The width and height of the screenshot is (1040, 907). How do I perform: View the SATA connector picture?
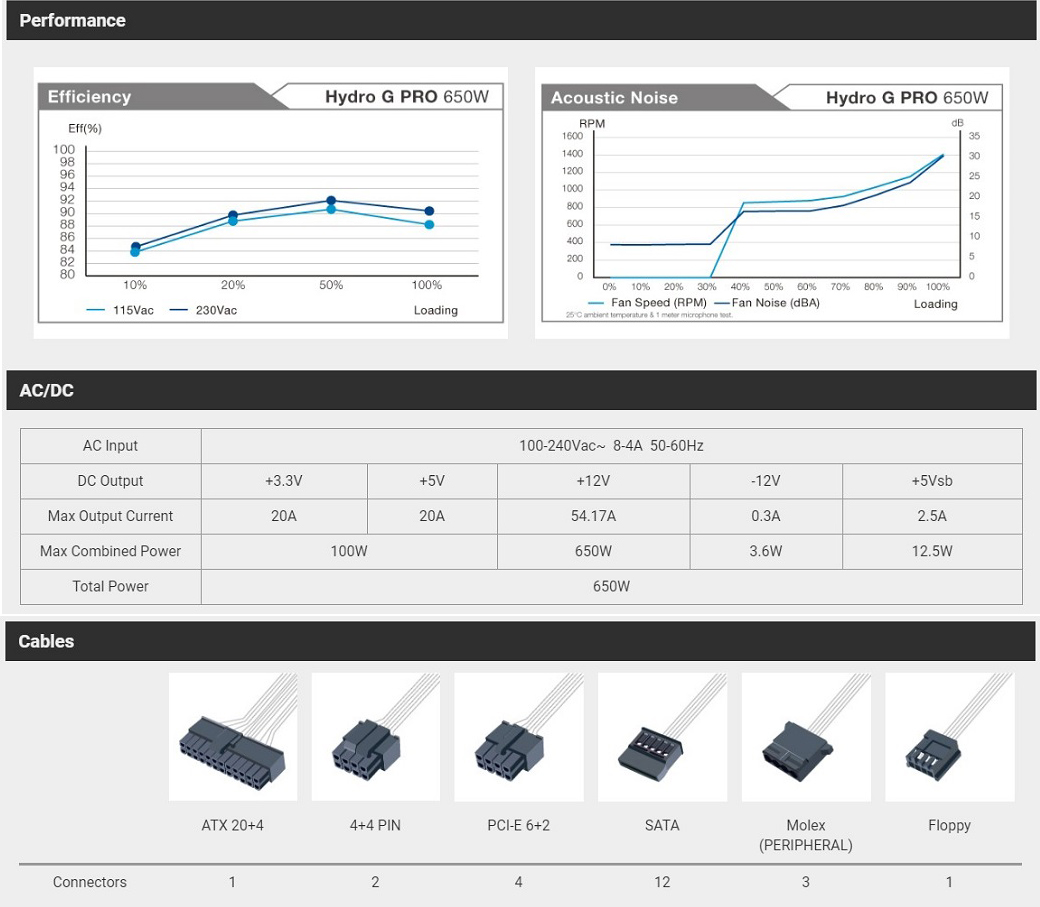(x=663, y=737)
